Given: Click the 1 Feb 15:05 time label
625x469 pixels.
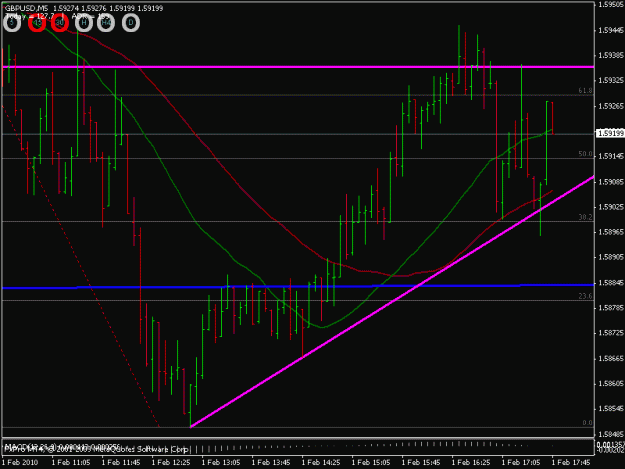Looking at the screenshot, I should coord(371,463).
